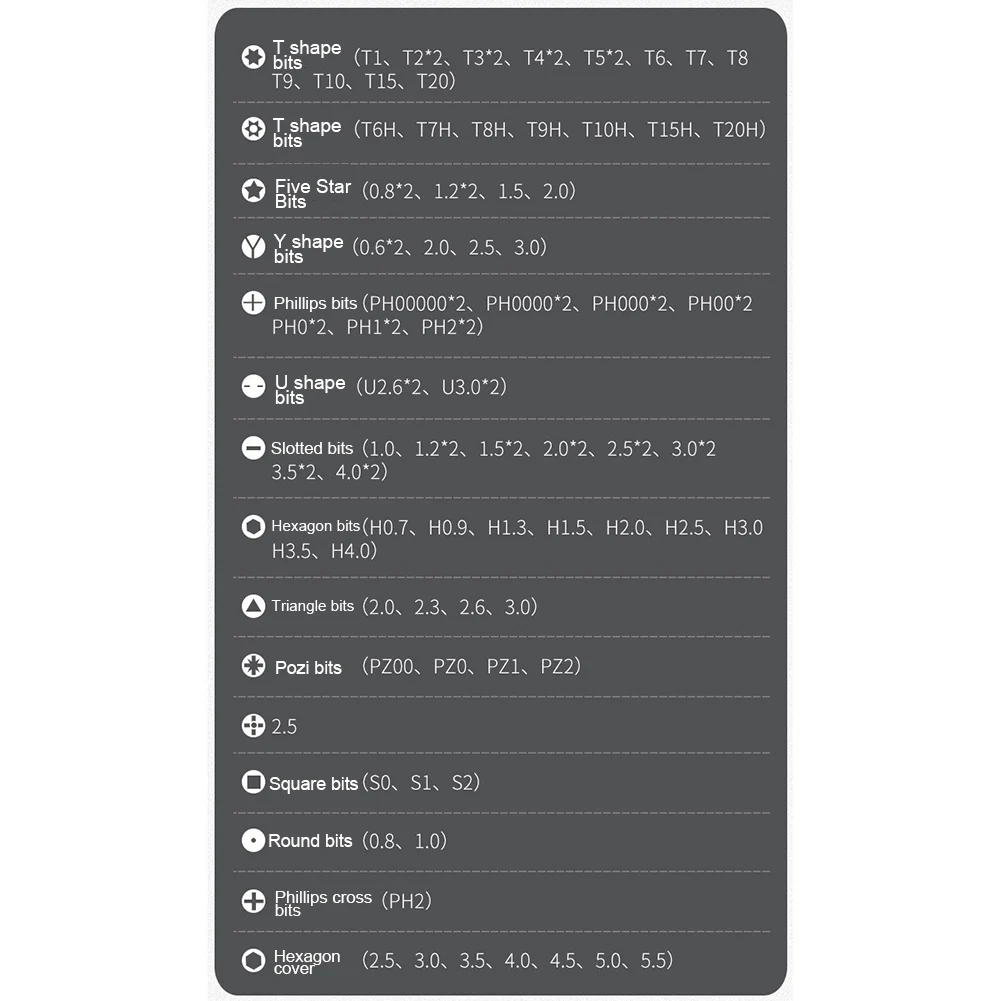
Task: Select the Slotted bits minus icon
Action: click(253, 448)
